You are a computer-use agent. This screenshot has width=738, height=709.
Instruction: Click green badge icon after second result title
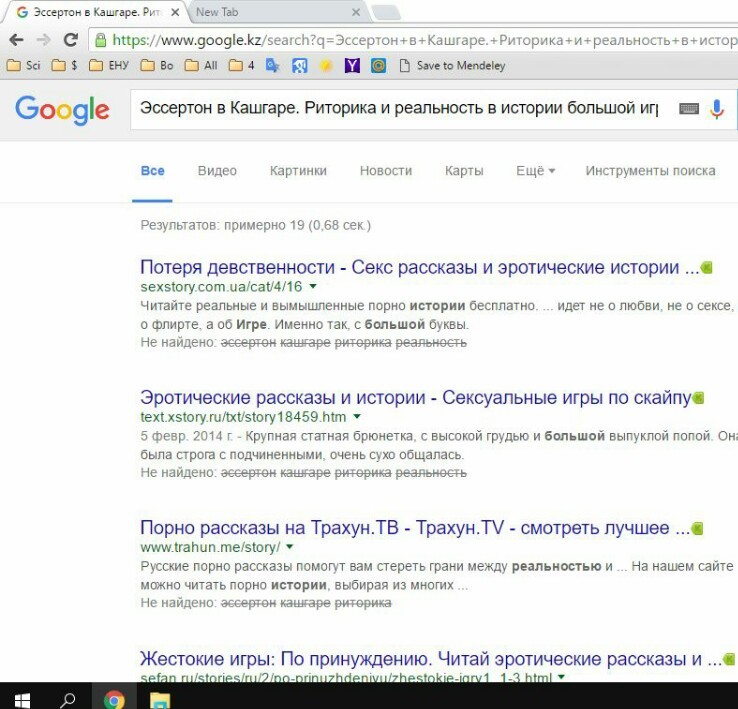pos(698,398)
